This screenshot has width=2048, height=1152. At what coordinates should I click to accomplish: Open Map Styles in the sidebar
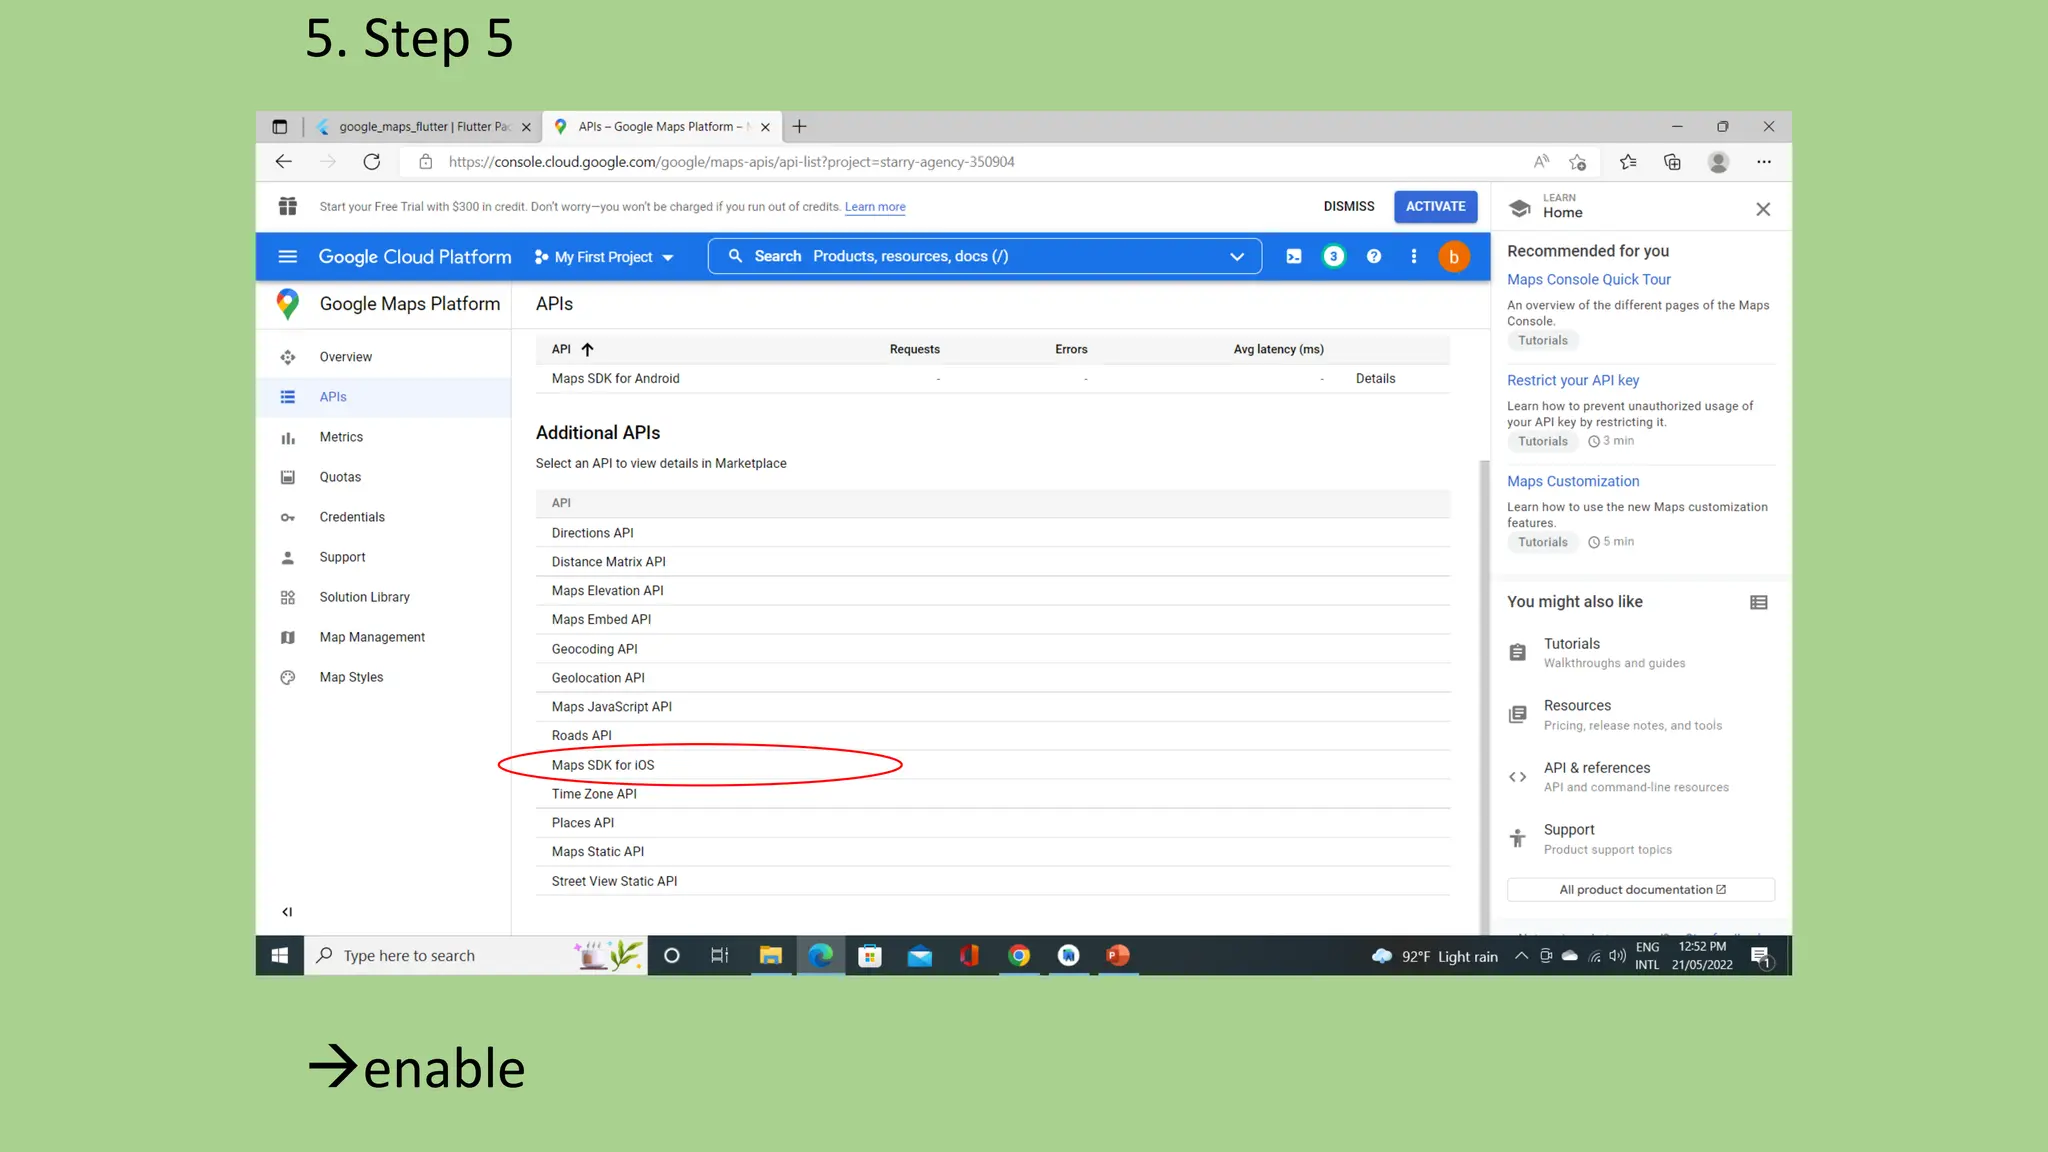[x=384, y=677]
